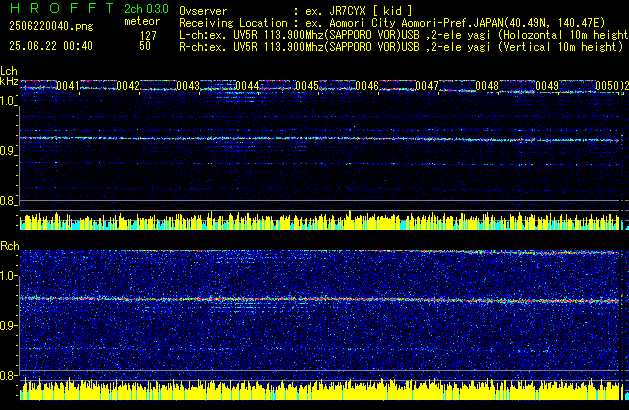Click the 0047 time marker
629x410 pixels.
point(427,86)
